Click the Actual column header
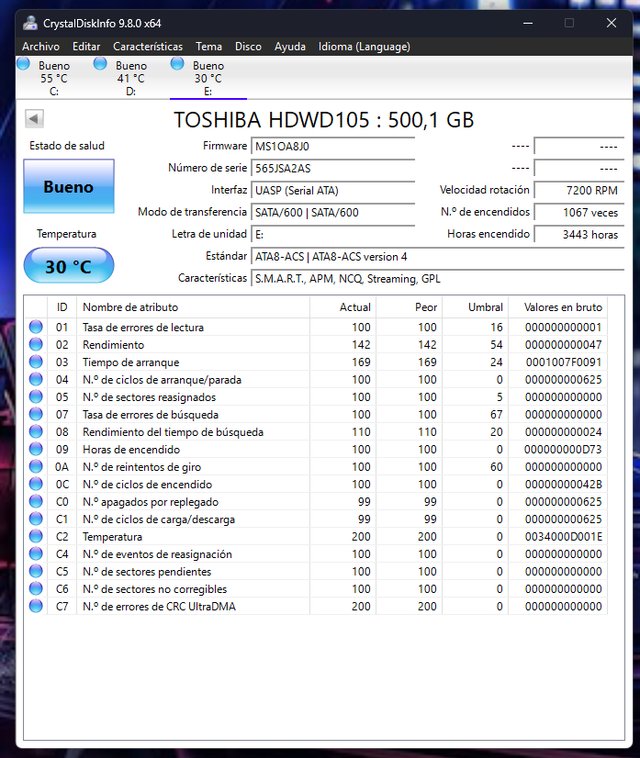Screen dimensions: 640x758 click(x=343, y=307)
